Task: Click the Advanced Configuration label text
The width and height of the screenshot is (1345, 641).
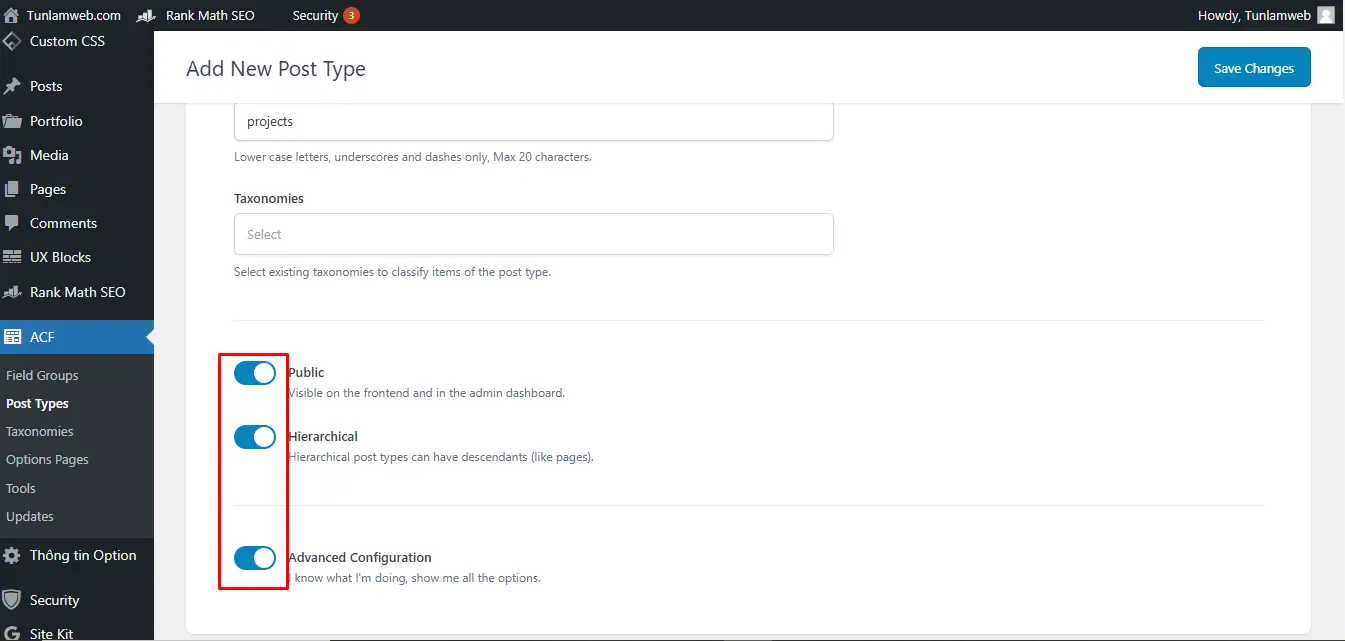Action: pyautogui.click(x=360, y=557)
